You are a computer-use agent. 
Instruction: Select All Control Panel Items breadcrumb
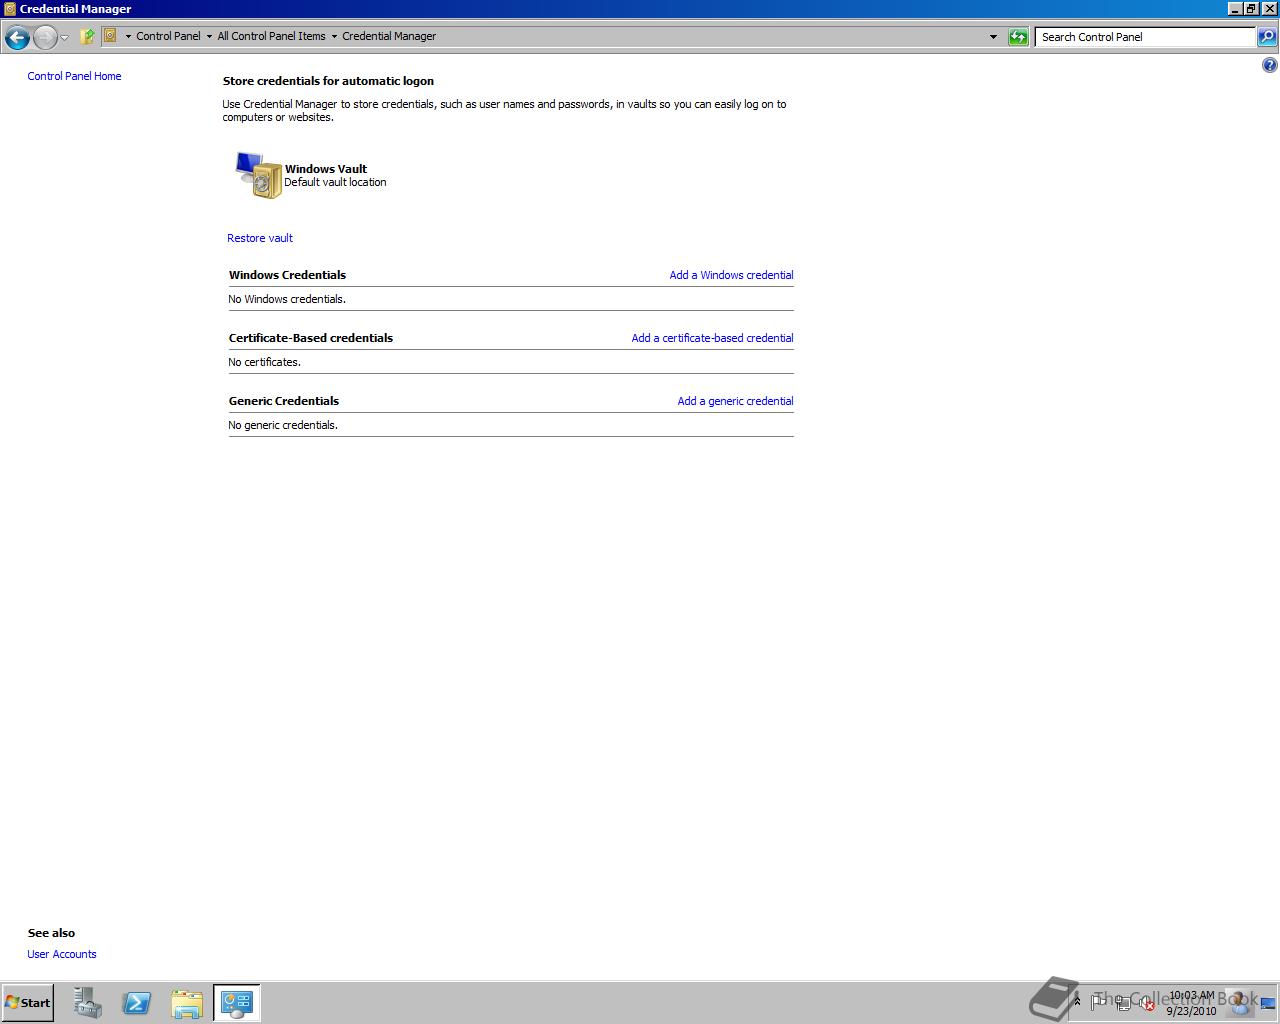[271, 36]
